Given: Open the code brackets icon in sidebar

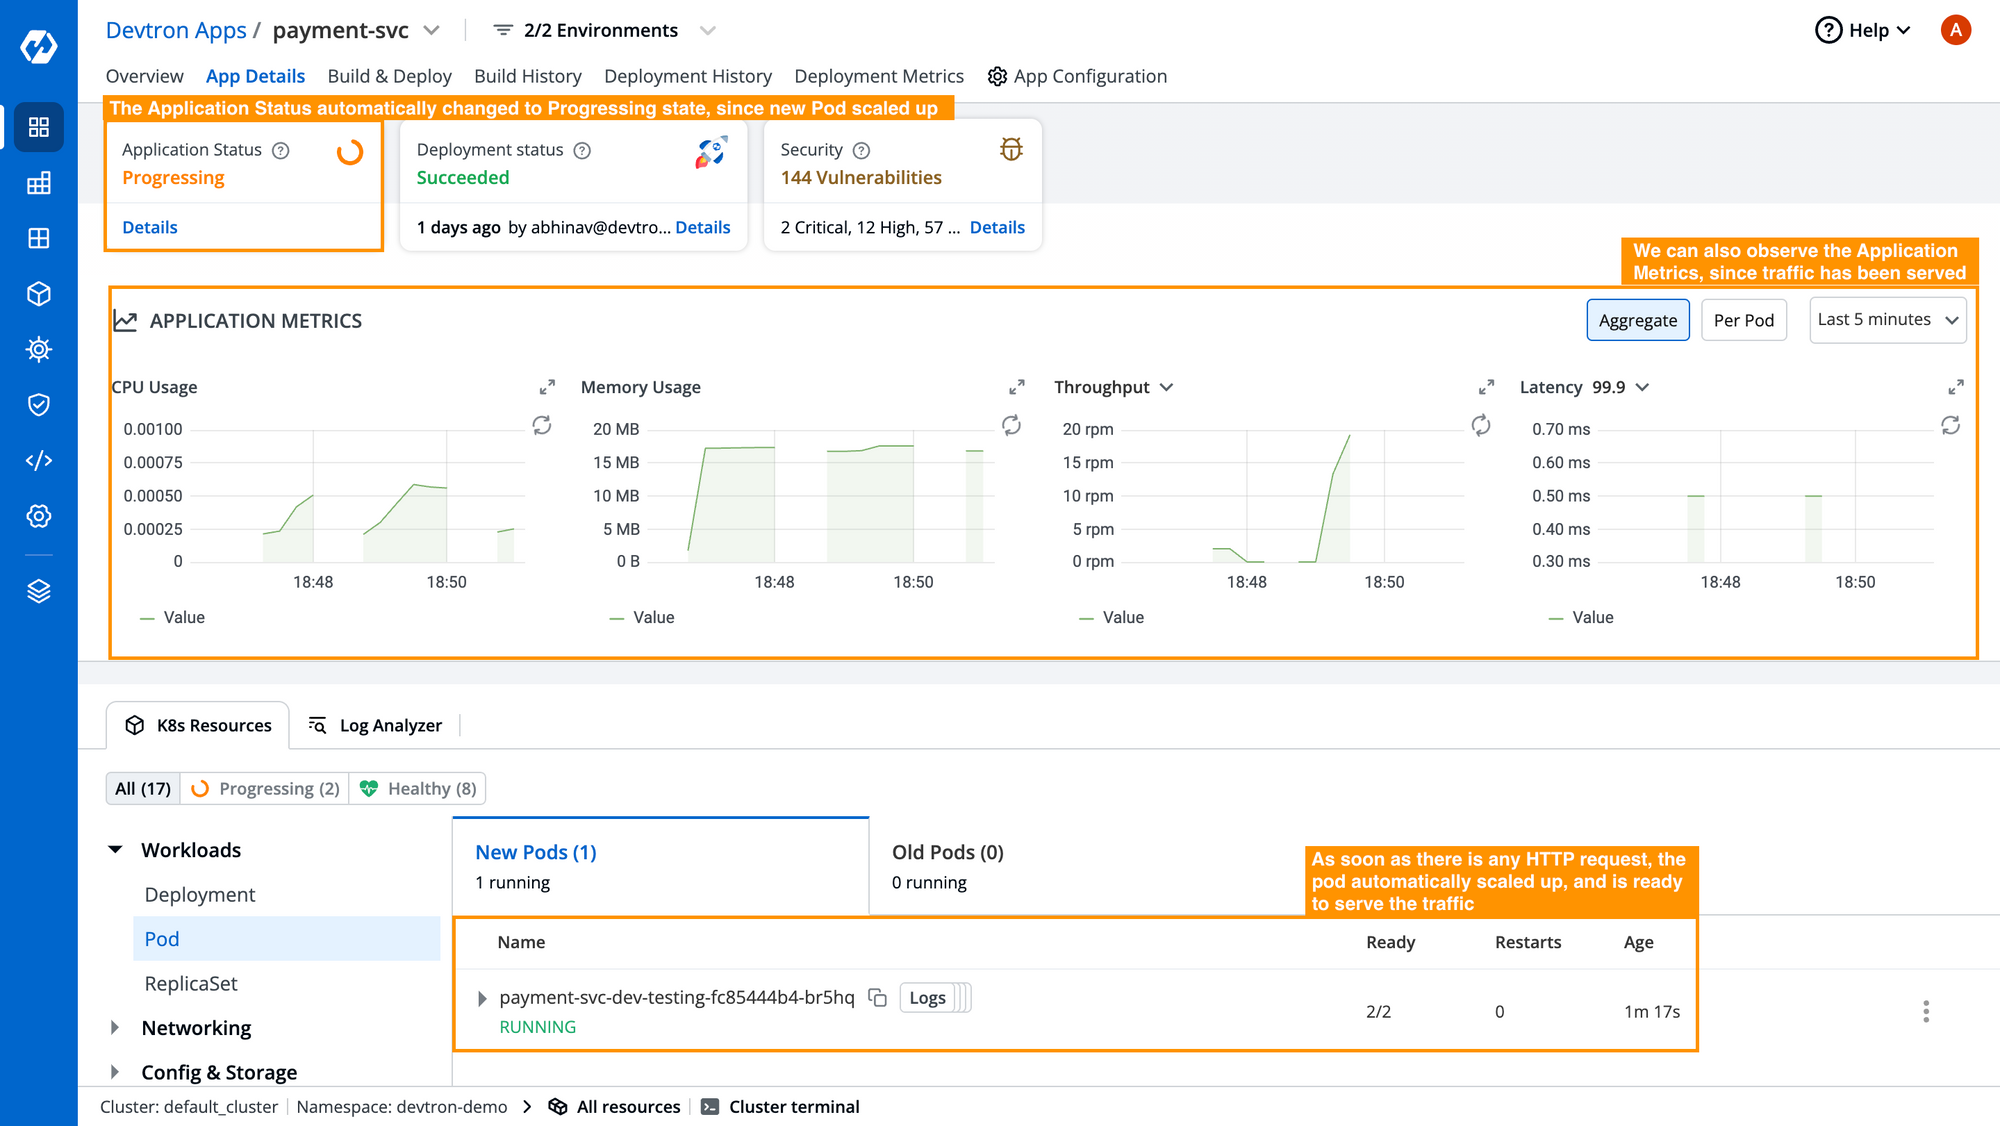Looking at the screenshot, I should pos(38,460).
